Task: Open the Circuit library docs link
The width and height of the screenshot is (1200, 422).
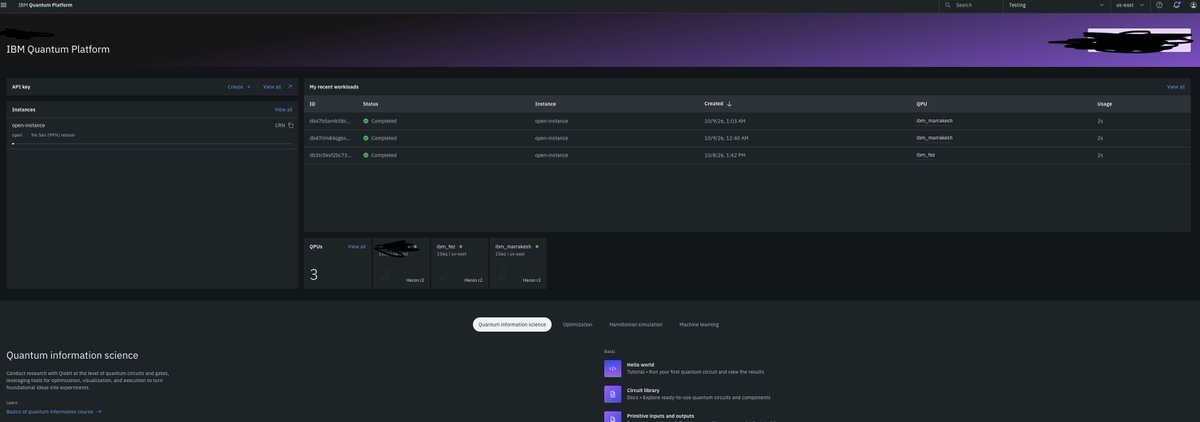Action: (643, 390)
